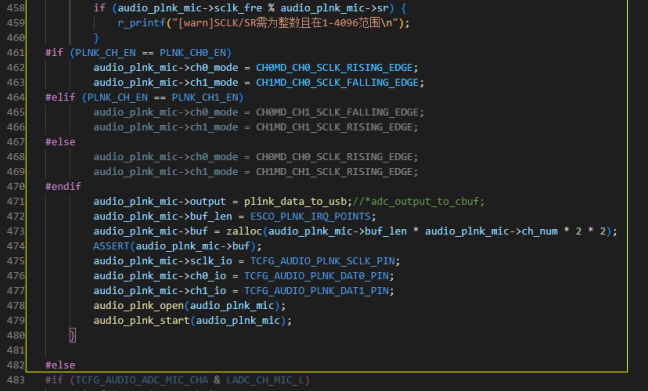Image resolution: width=648 pixels, height=391 pixels.
Task: Click the r_printf function call
Action: click(142, 23)
